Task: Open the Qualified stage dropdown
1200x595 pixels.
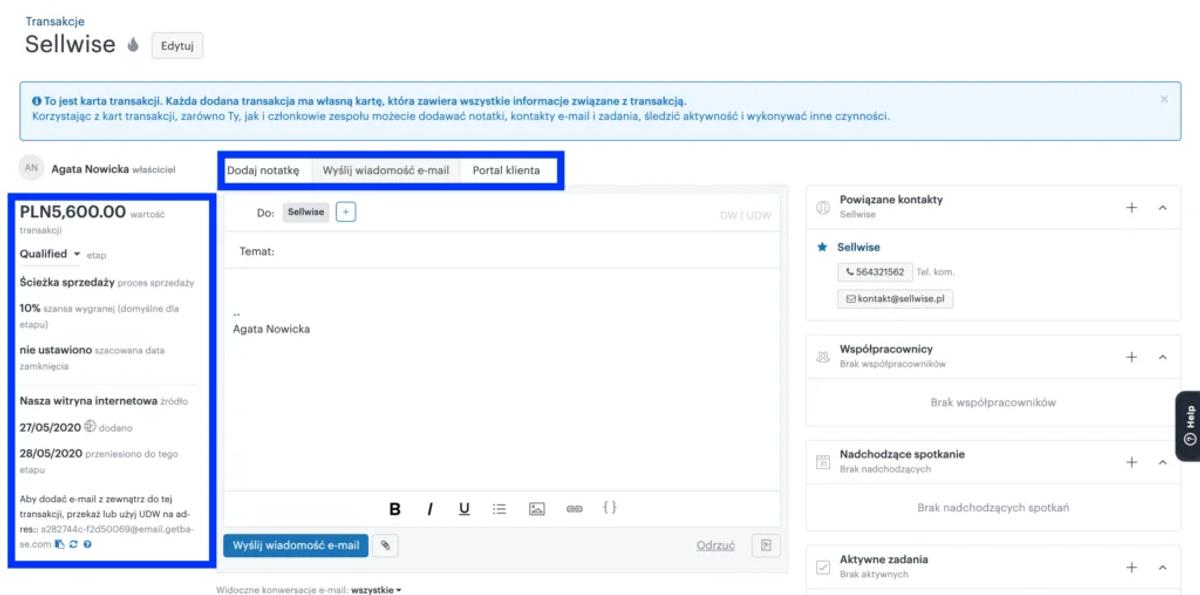Action: coord(50,254)
